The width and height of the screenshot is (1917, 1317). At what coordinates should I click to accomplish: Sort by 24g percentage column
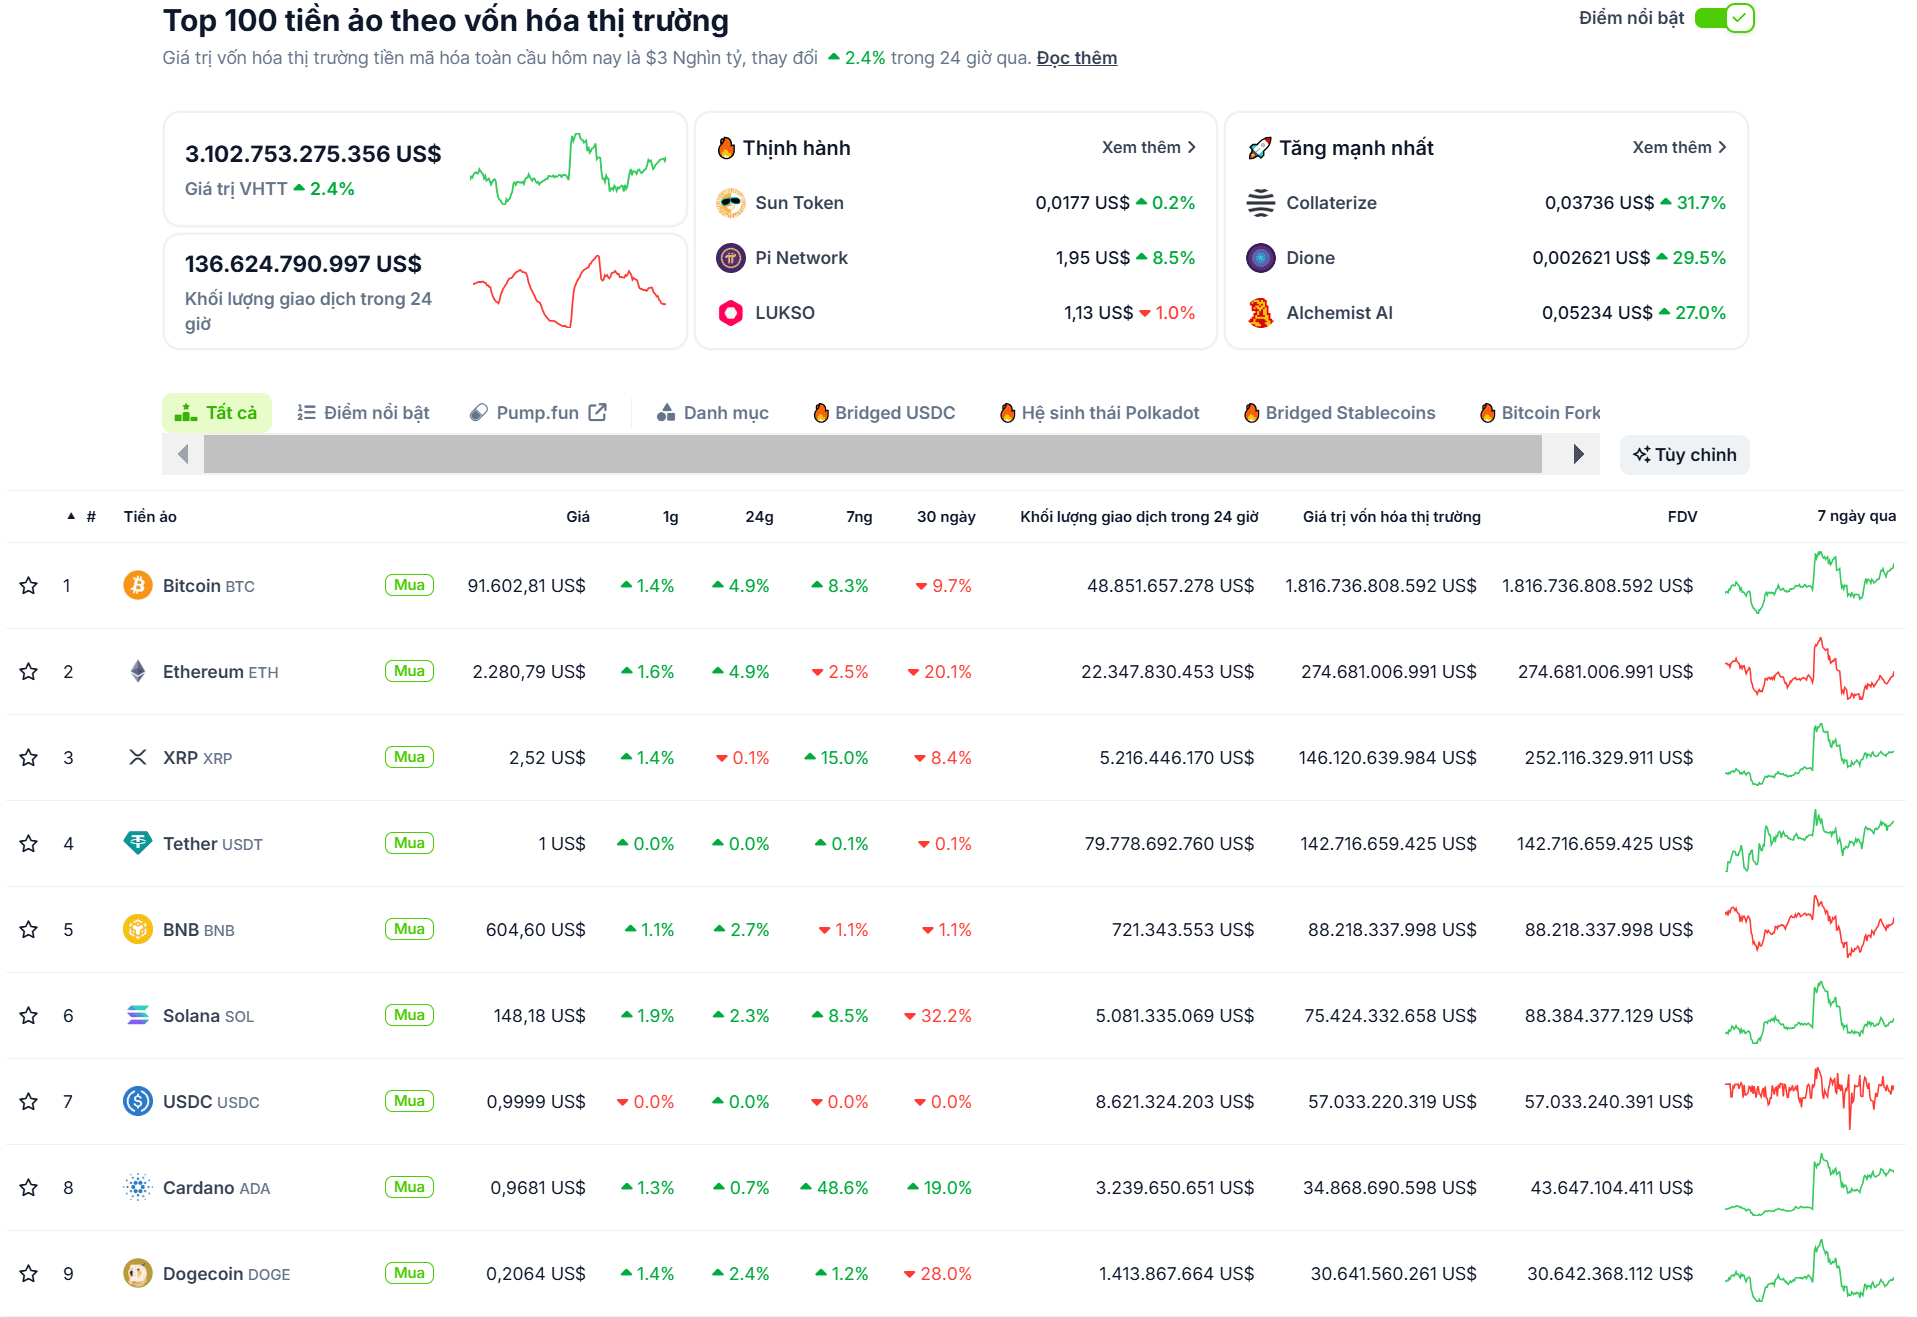pos(759,516)
